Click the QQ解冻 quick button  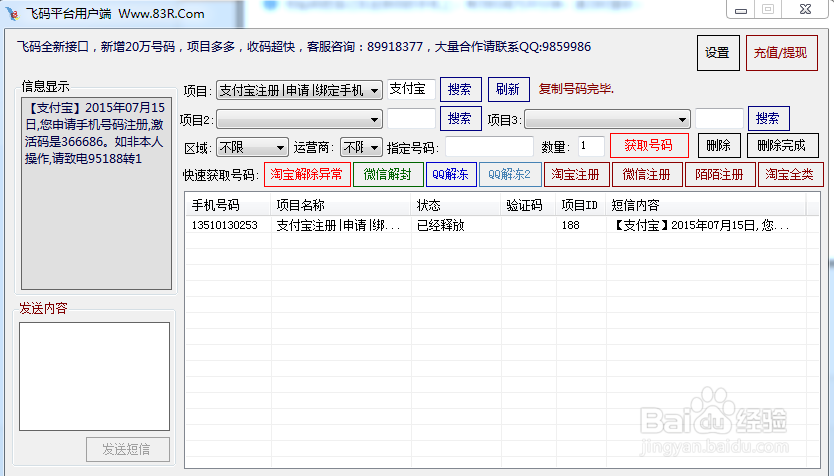coord(451,174)
